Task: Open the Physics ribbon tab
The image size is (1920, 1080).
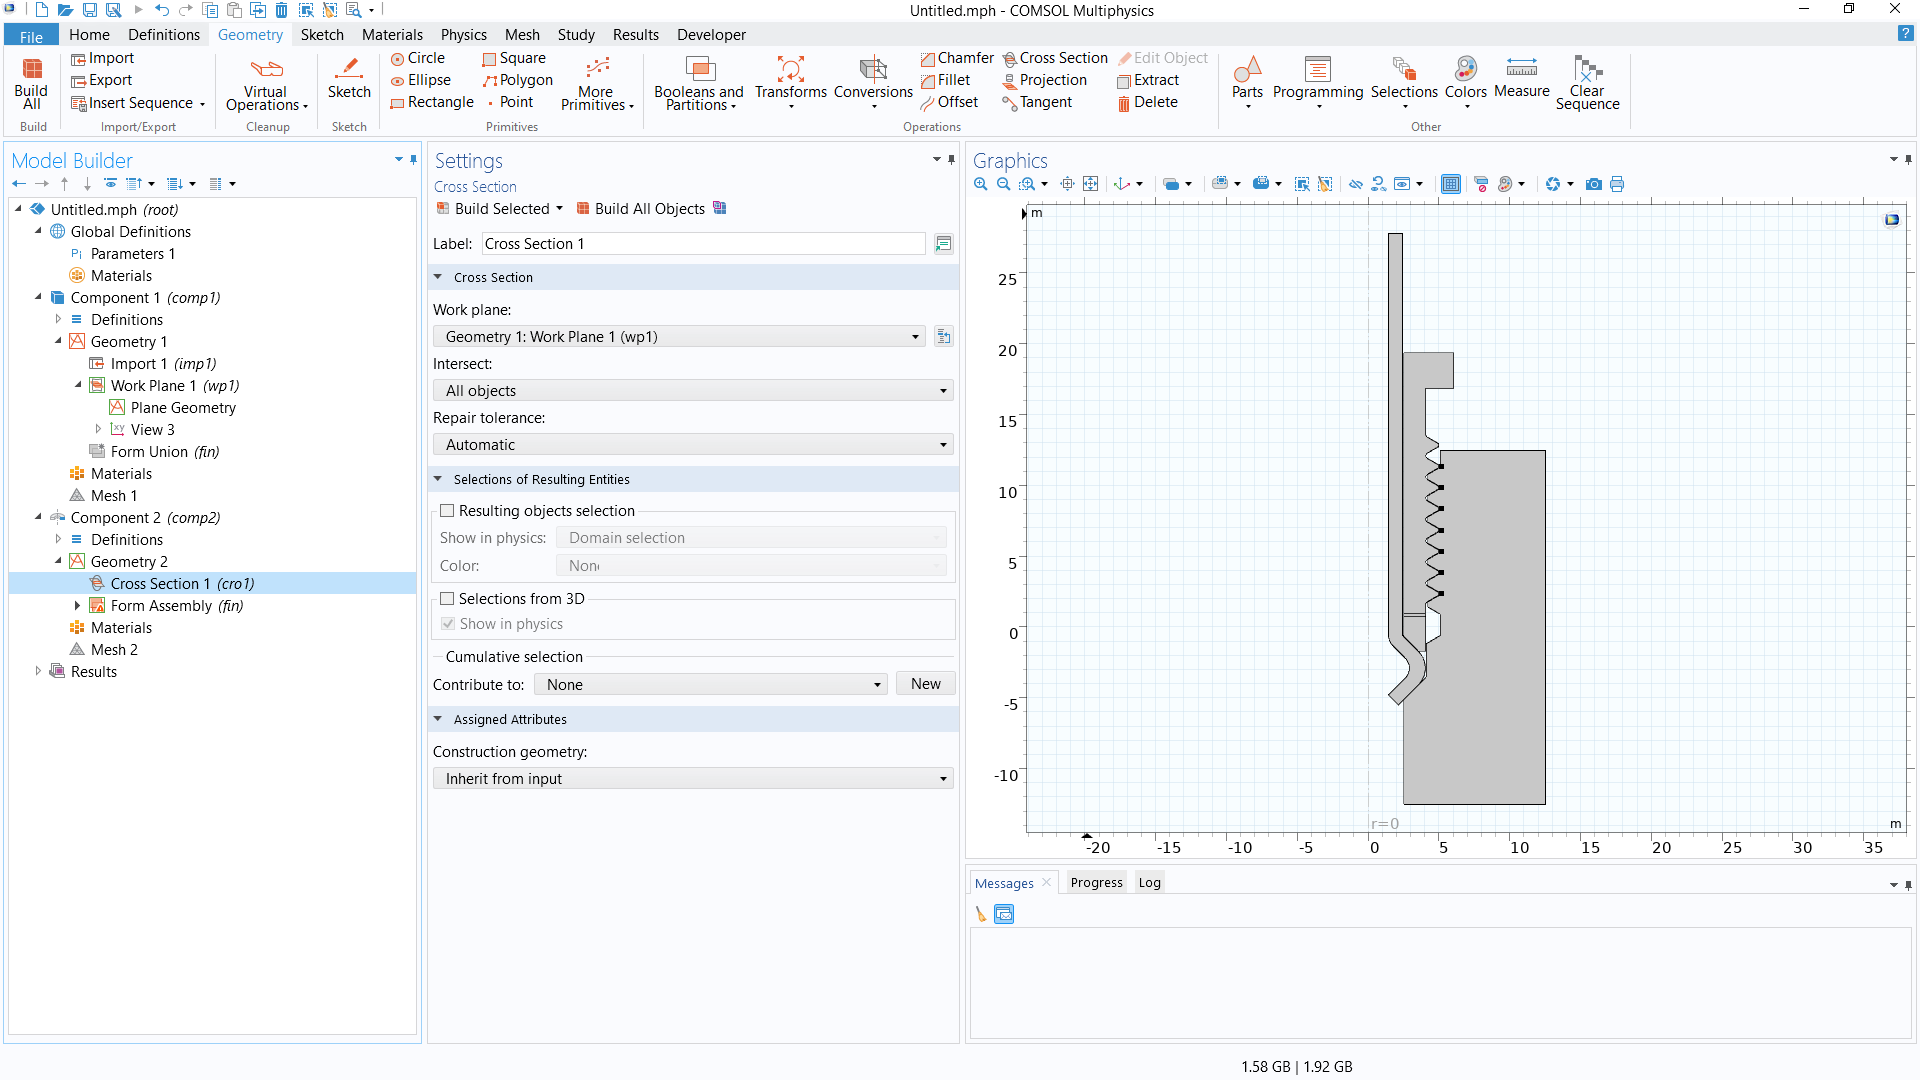Action: pyautogui.click(x=464, y=35)
